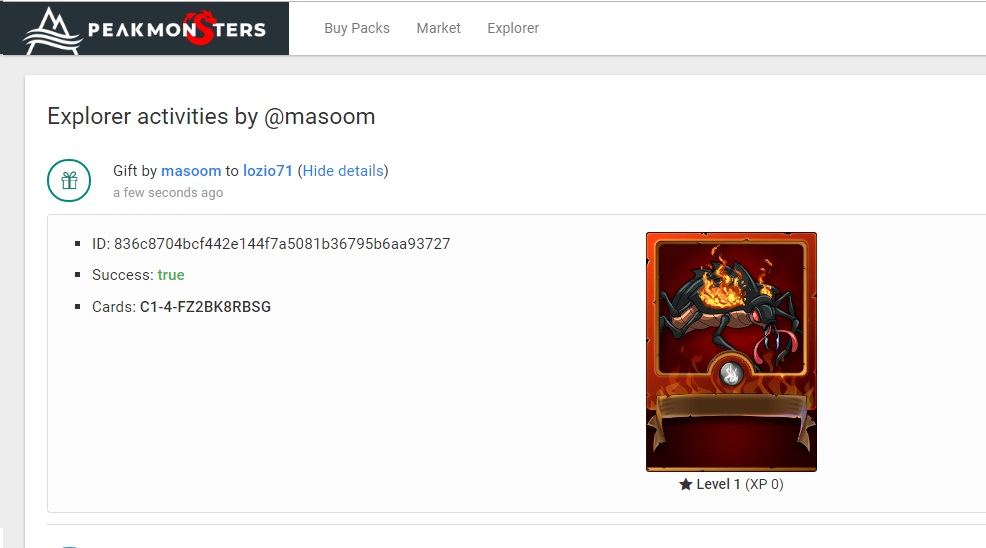Click the fire element badge on the card
The height and width of the screenshot is (548, 986).
(x=731, y=374)
